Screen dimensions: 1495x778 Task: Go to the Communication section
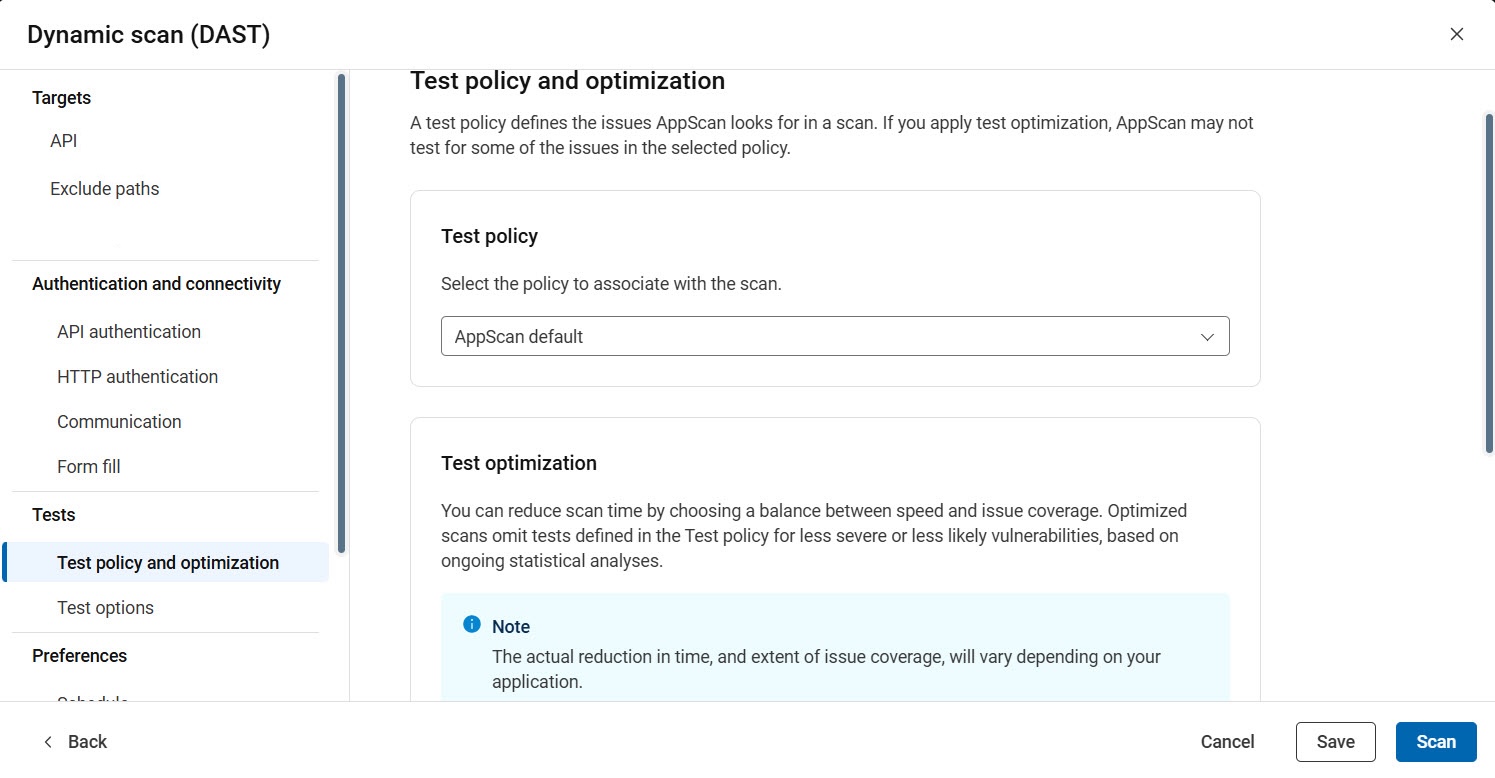tap(119, 421)
